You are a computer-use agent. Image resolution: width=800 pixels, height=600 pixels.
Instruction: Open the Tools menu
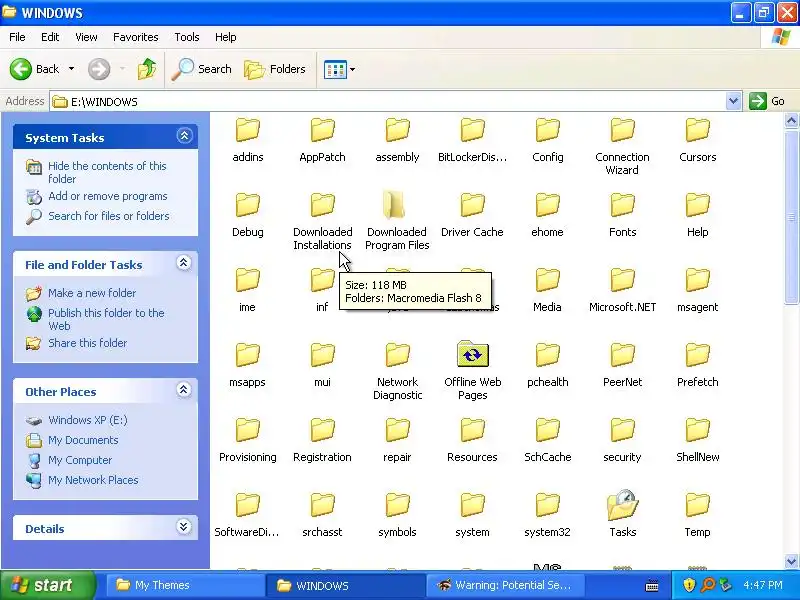coord(187,37)
